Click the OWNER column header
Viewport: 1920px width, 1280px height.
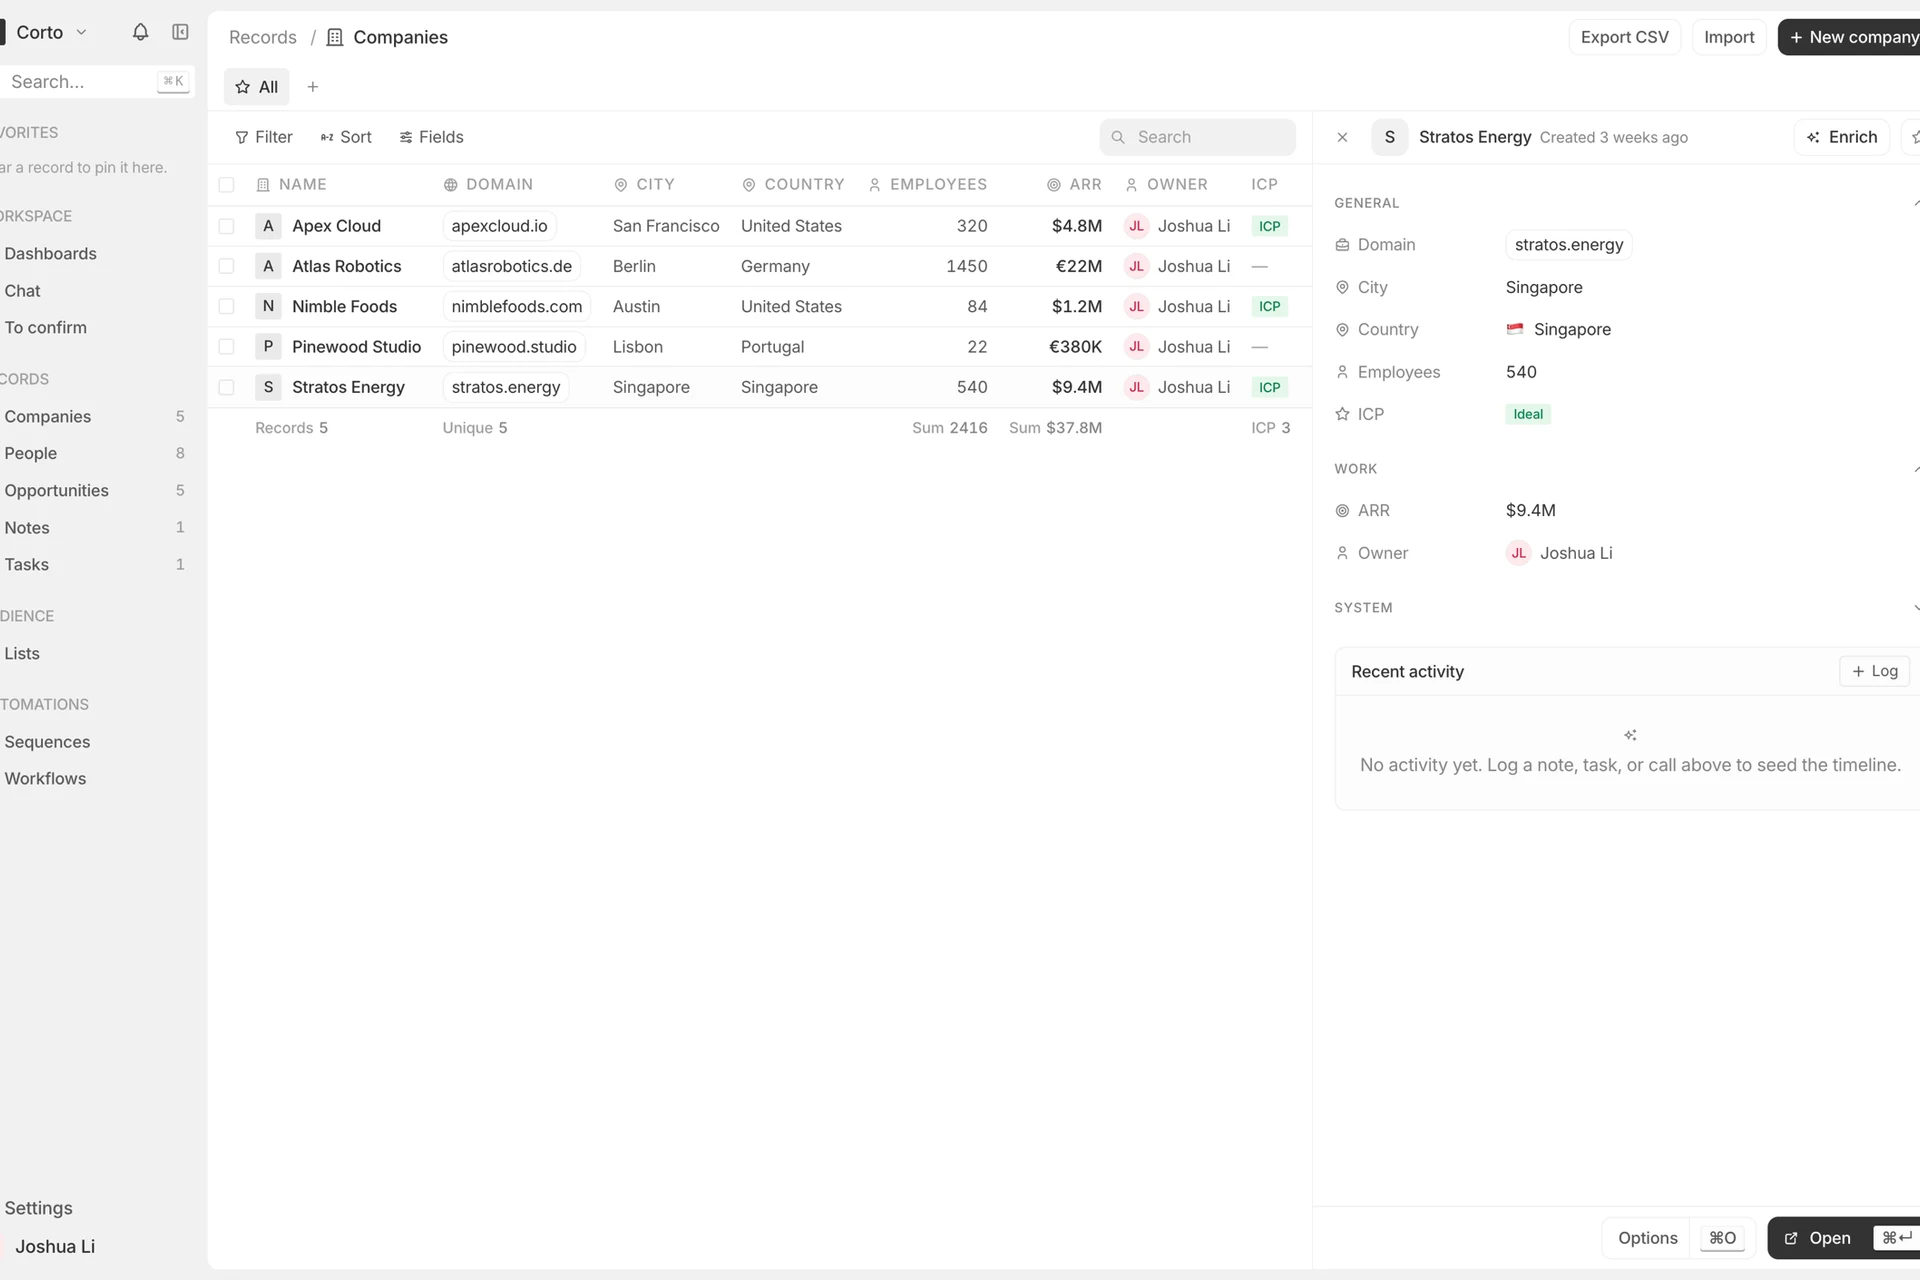click(x=1166, y=185)
